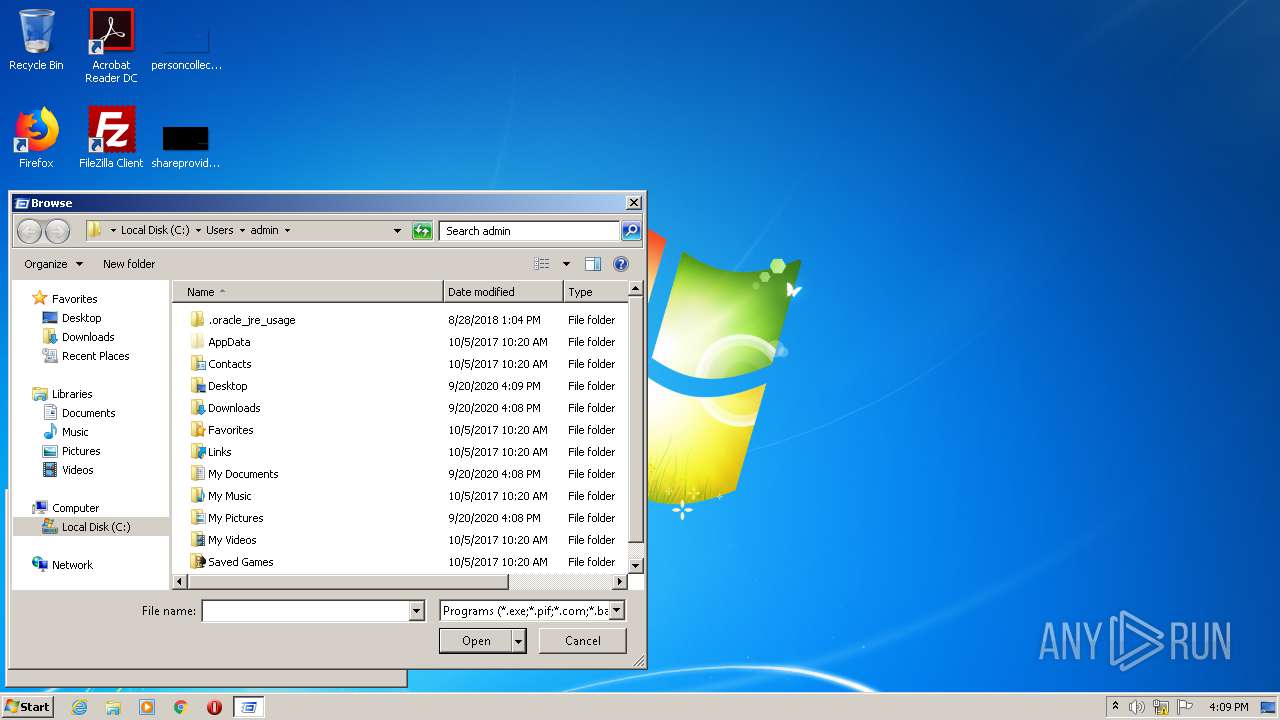
Task: Select Local Disk (C:) in navigation pane
Action: pos(96,527)
